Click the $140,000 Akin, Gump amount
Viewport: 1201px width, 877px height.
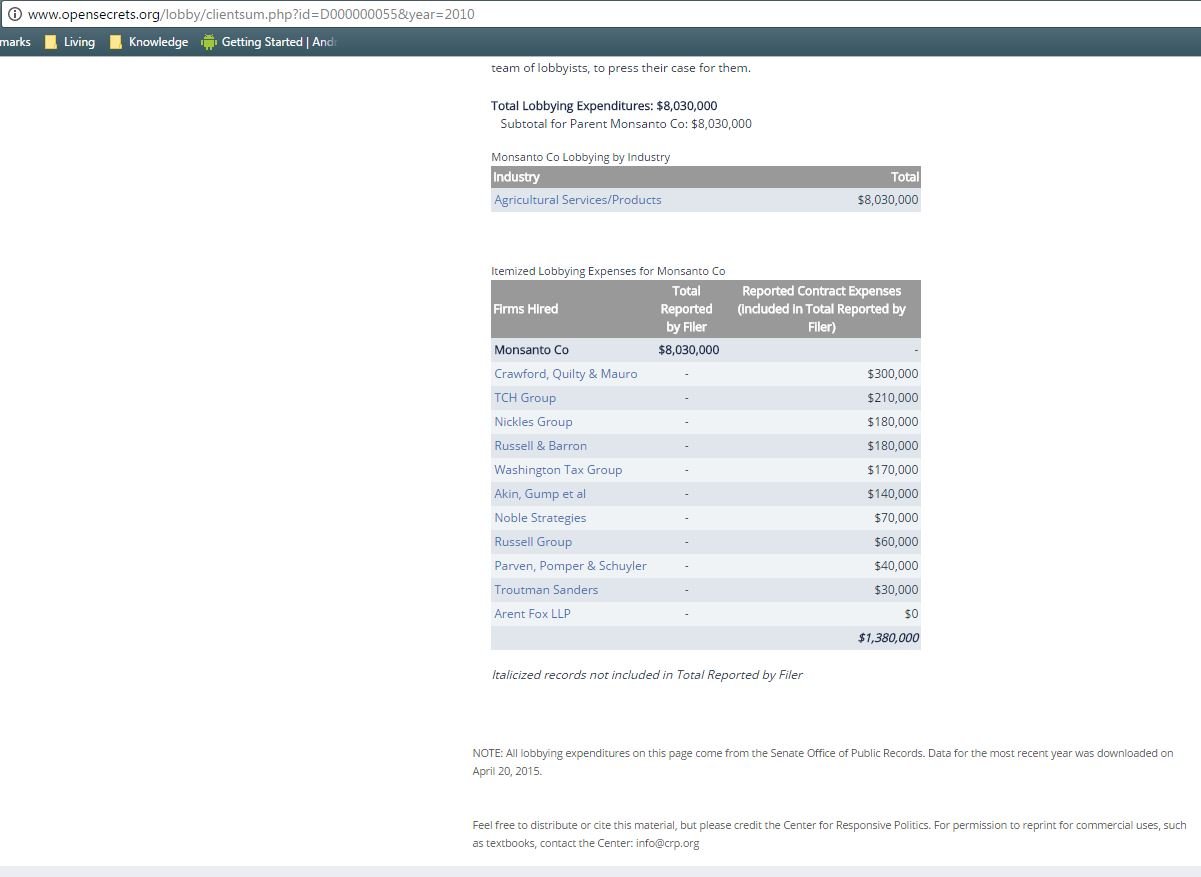tap(893, 494)
